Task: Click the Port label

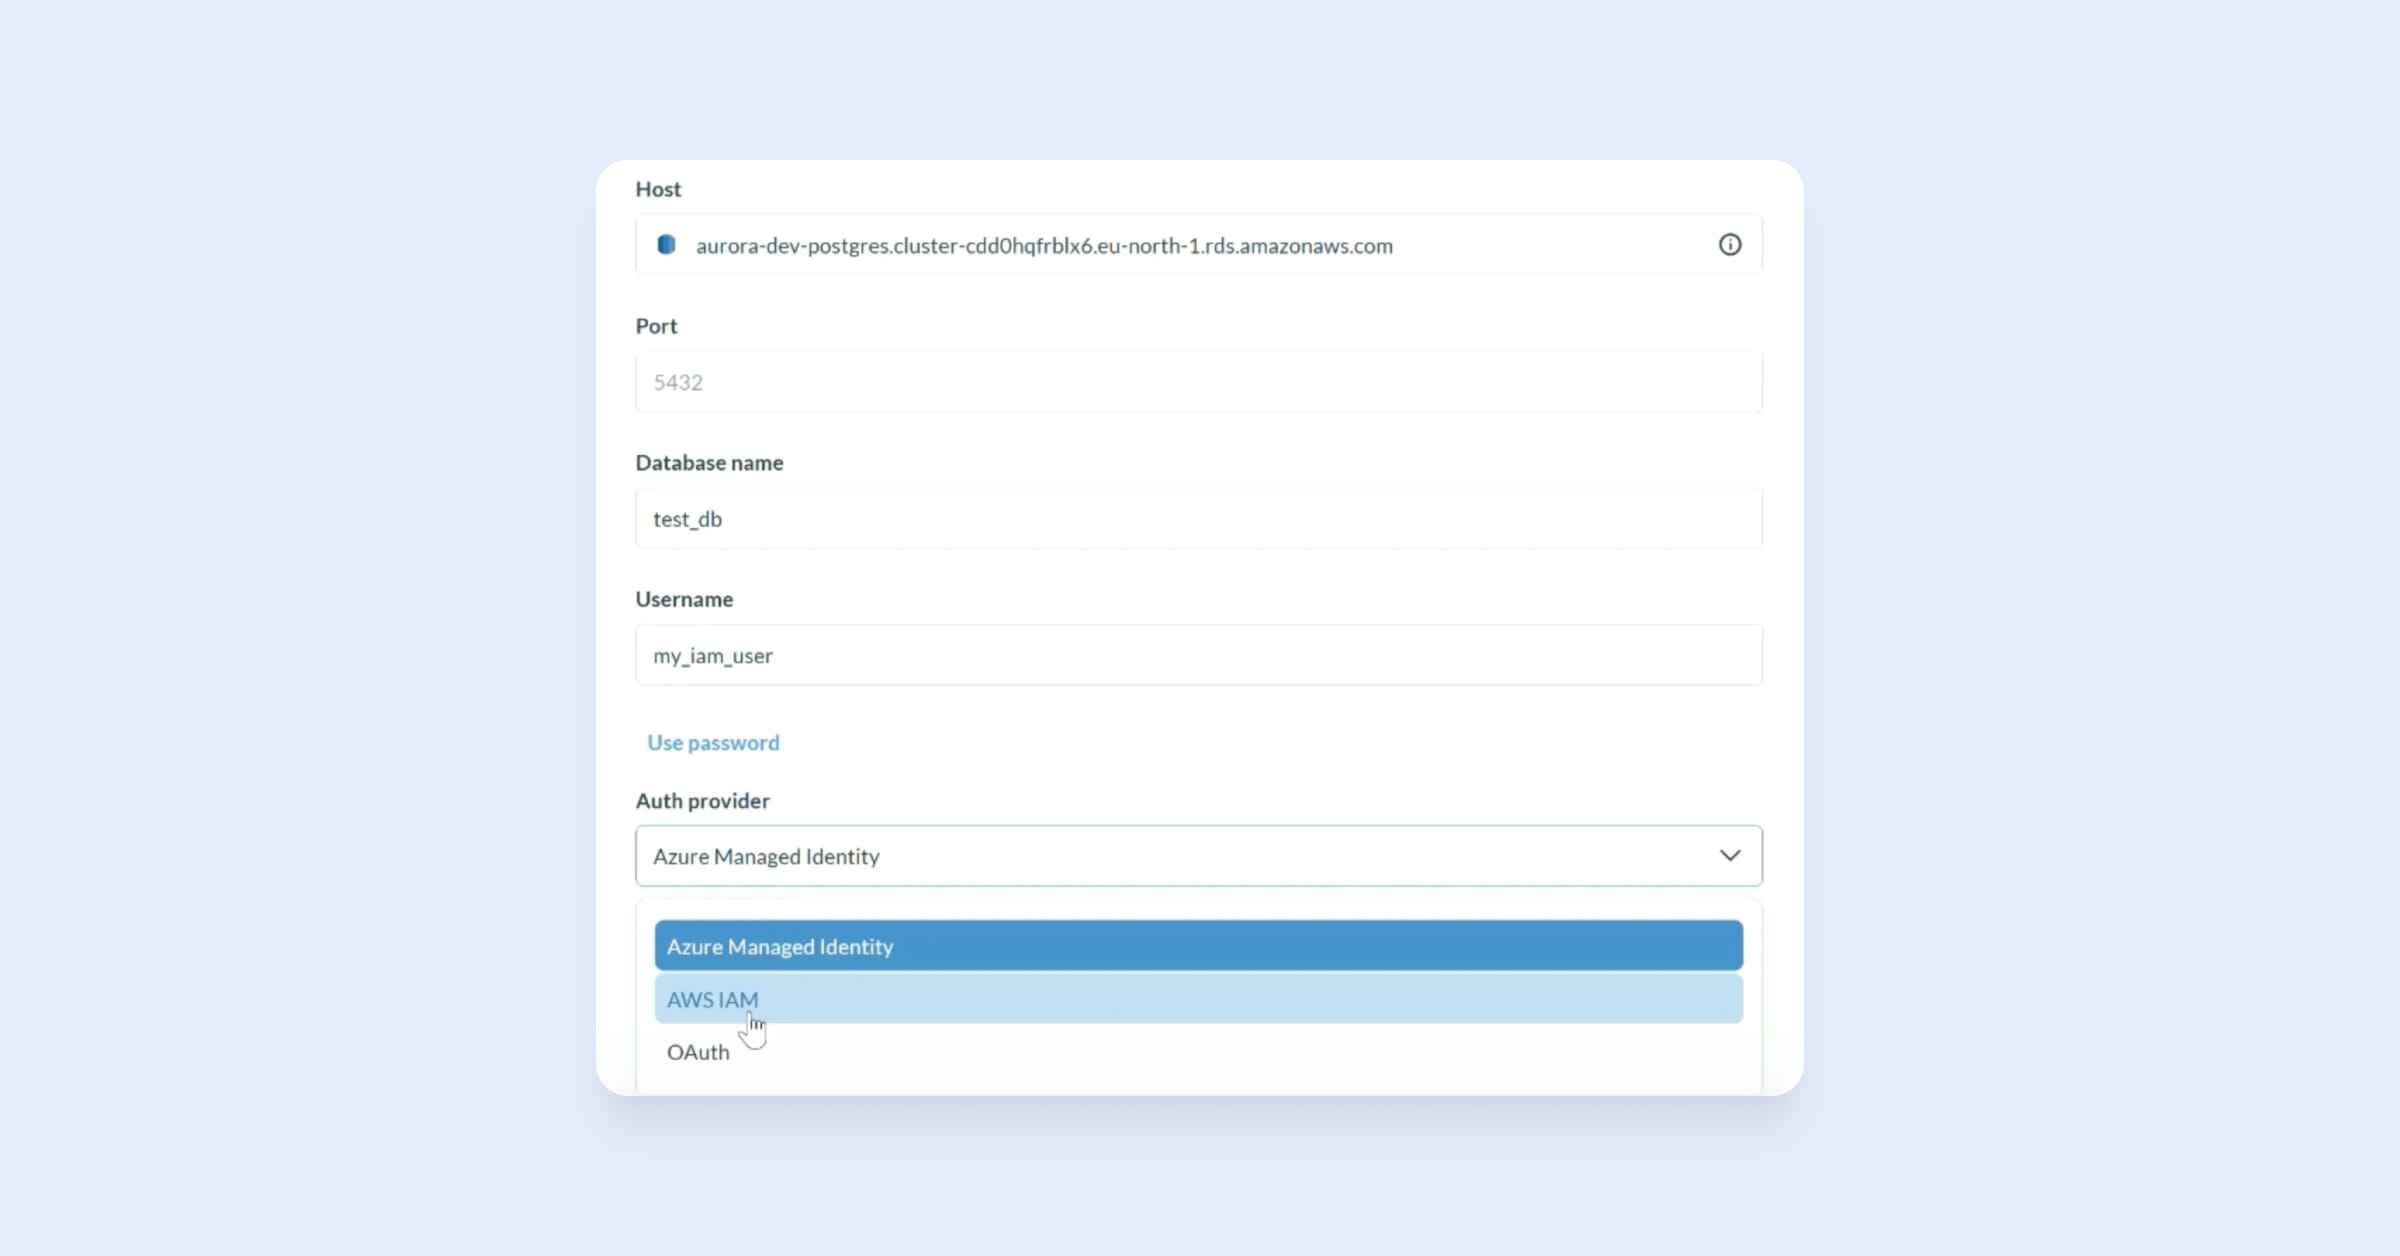Action: tap(656, 326)
